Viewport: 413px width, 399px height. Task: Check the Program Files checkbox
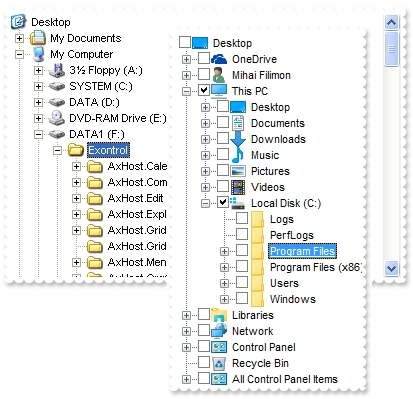click(x=242, y=250)
